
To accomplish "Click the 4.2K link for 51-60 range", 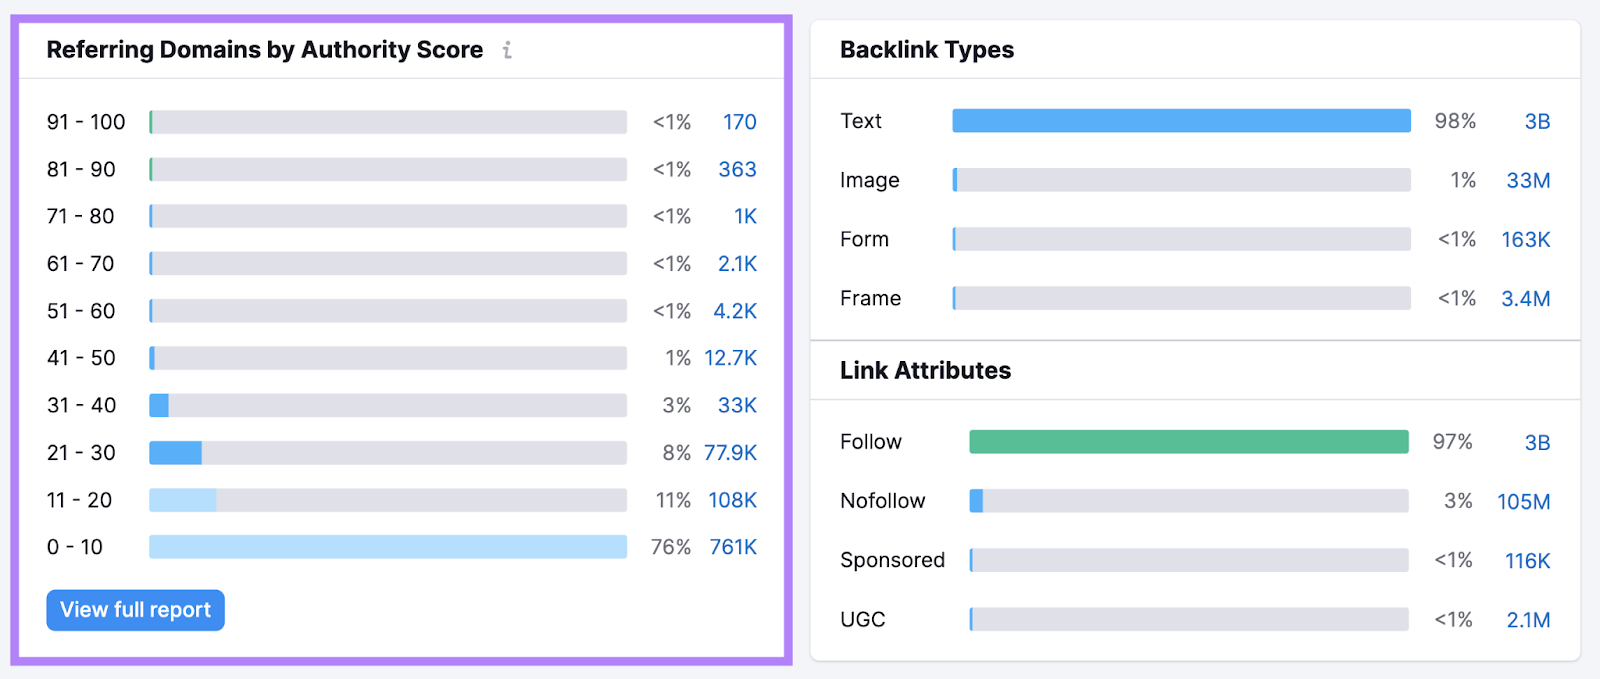I will click(x=735, y=310).
